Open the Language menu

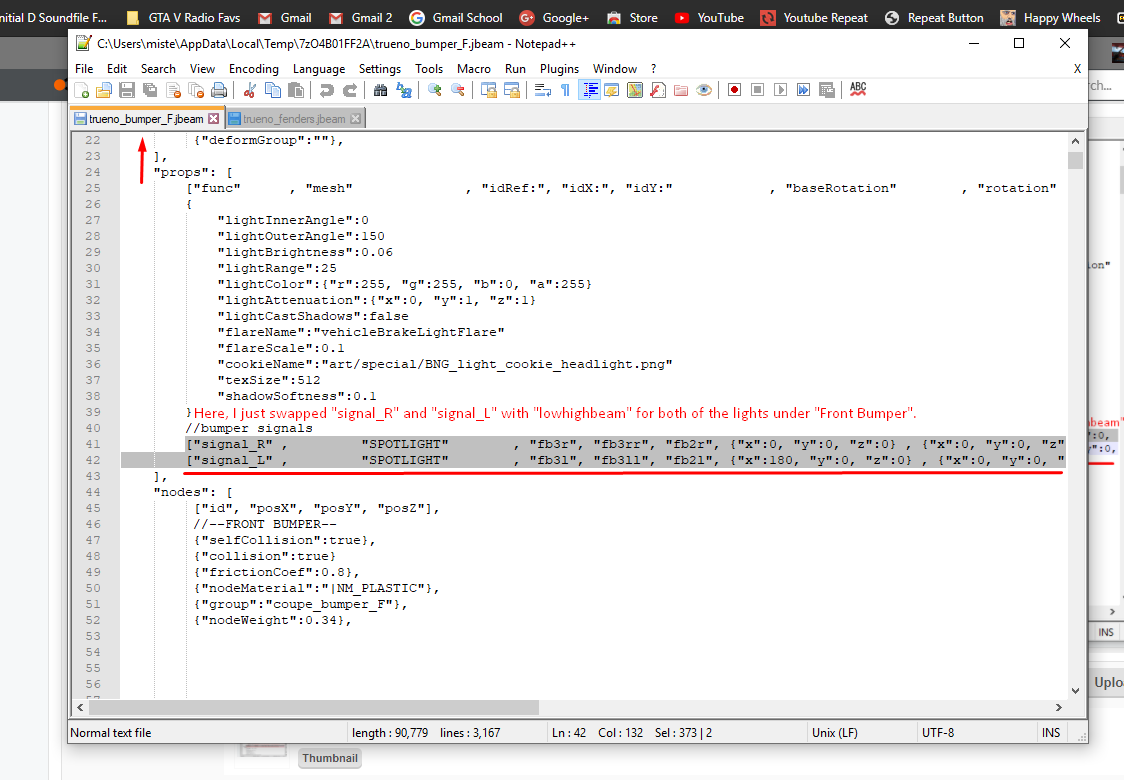pyautogui.click(x=319, y=69)
